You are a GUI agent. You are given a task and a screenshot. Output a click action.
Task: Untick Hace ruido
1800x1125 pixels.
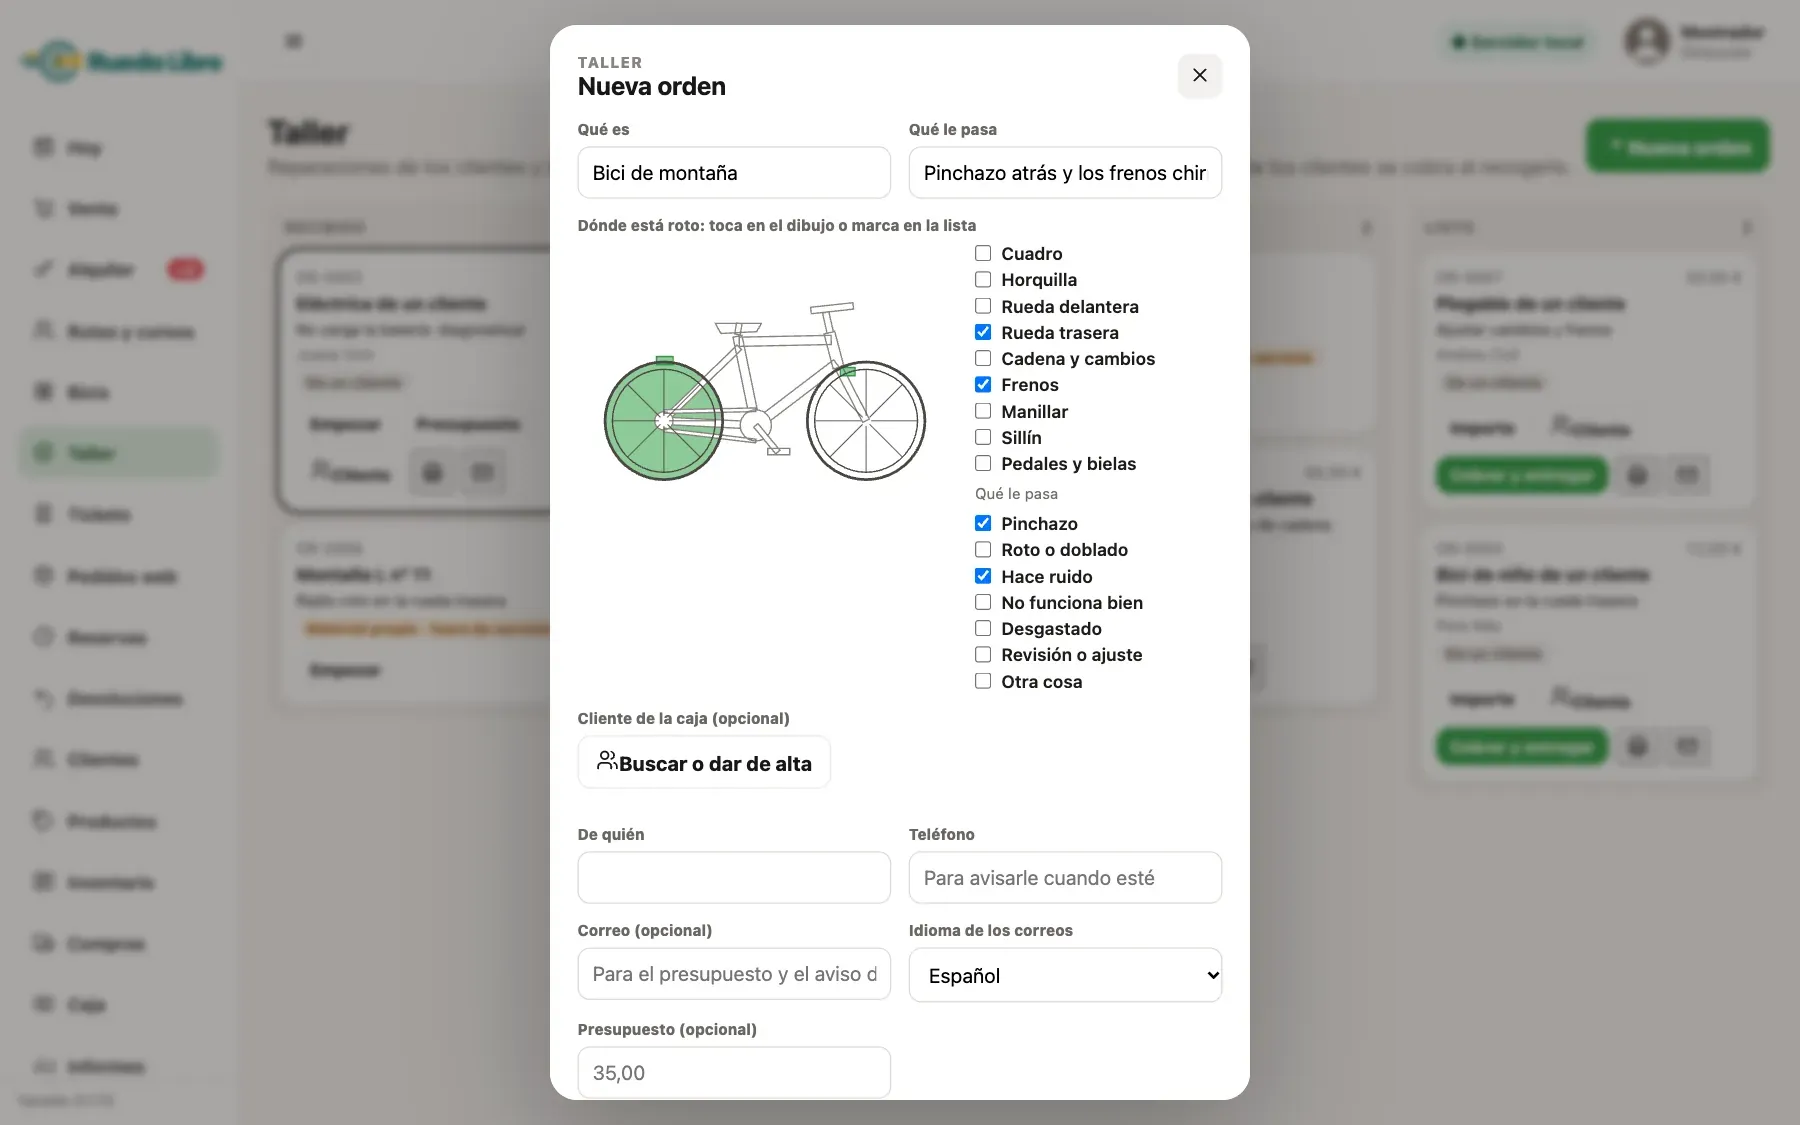tap(983, 576)
